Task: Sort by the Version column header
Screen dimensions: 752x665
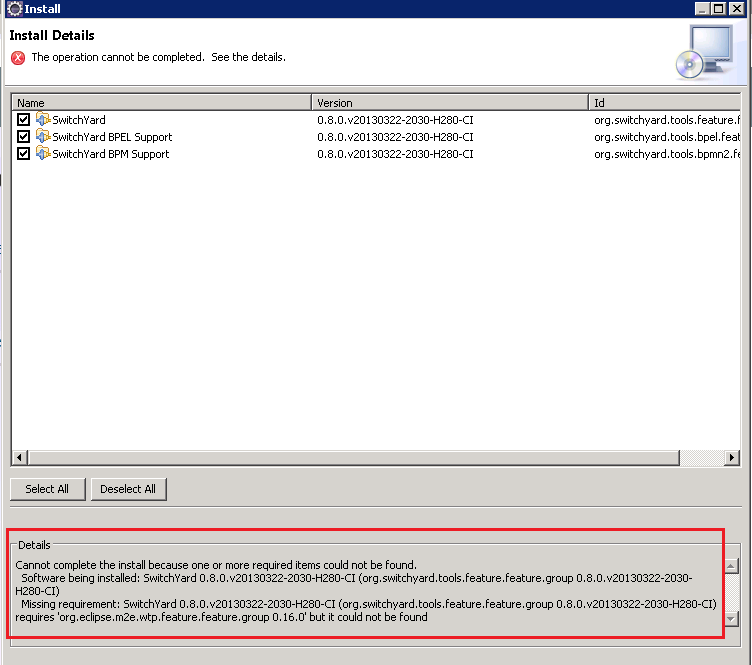Action: [450, 103]
